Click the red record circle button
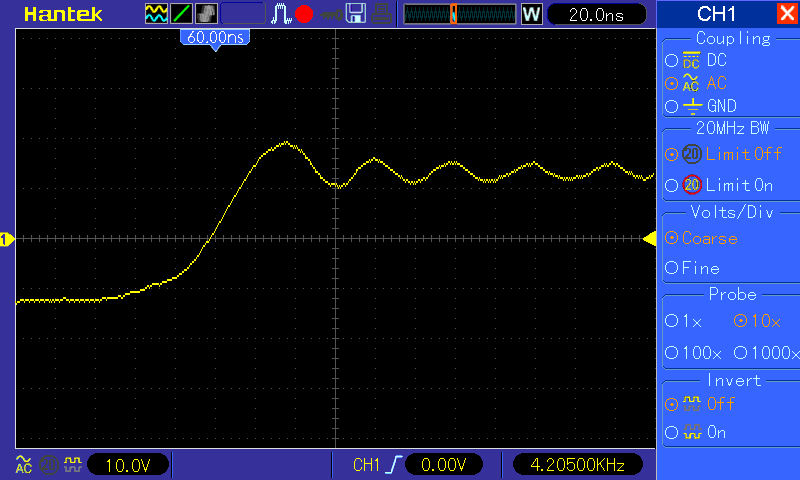Image resolution: width=800 pixels, height=480 pixels. click(x=304, y=14)
